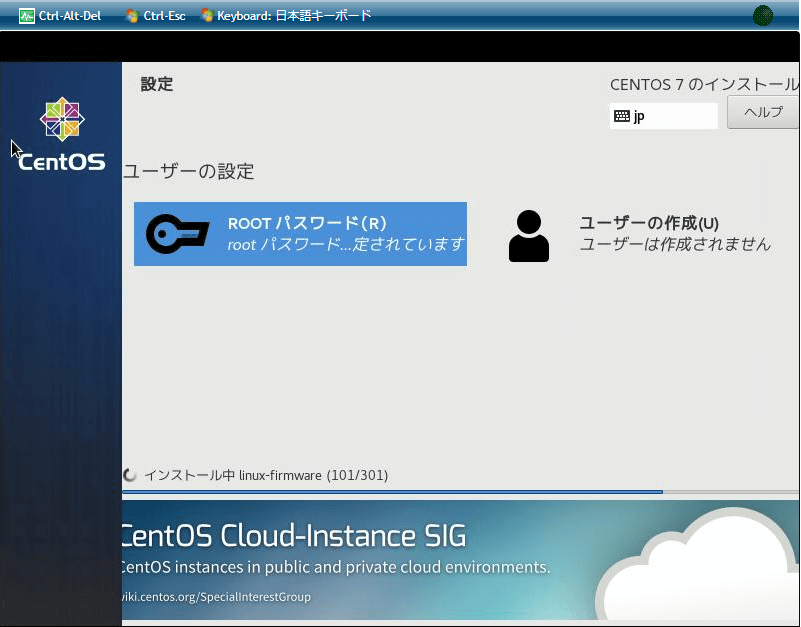
Task: Send Ctrl-Alt-Del to the remote console
Action: pyautogui.click(x=60, y=16)
